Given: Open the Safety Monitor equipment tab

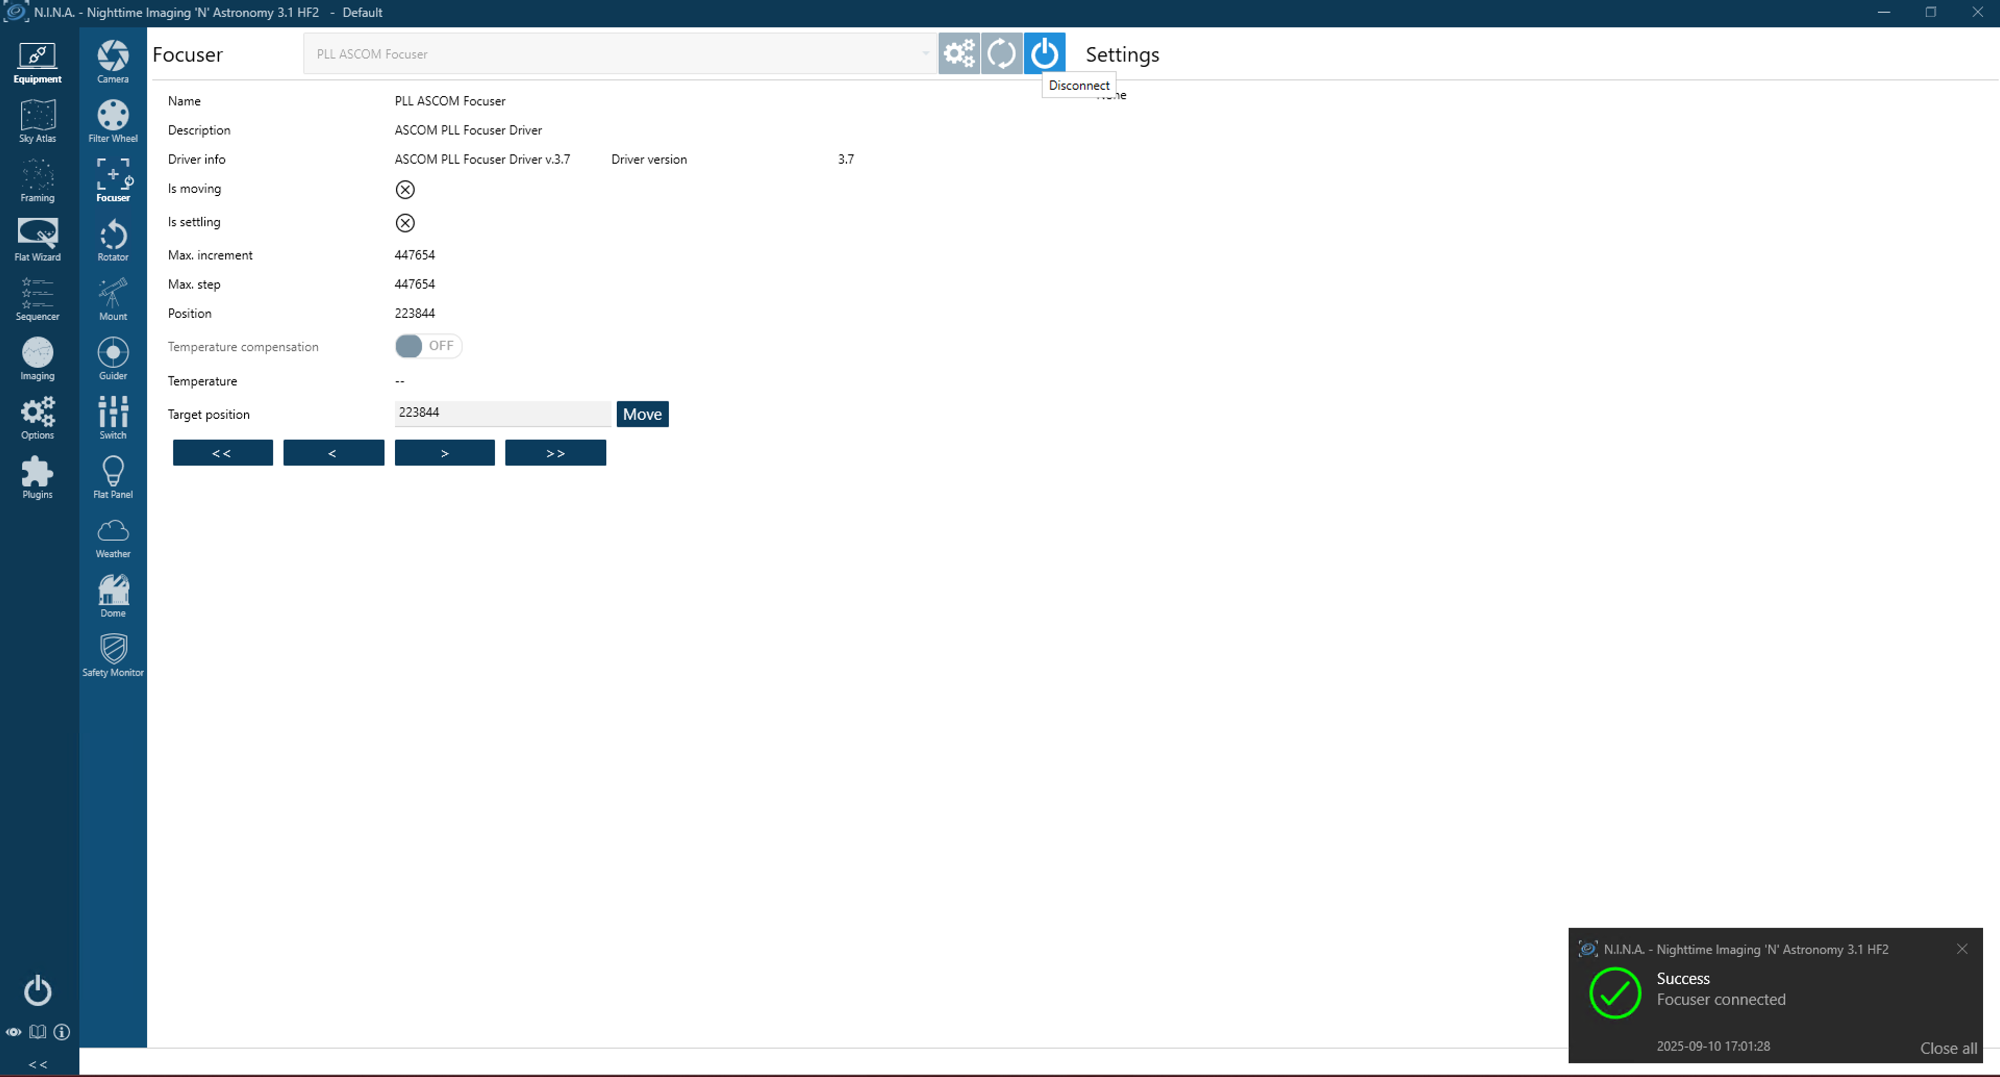Looking at the screenshot, I should [x=113, y=656].
